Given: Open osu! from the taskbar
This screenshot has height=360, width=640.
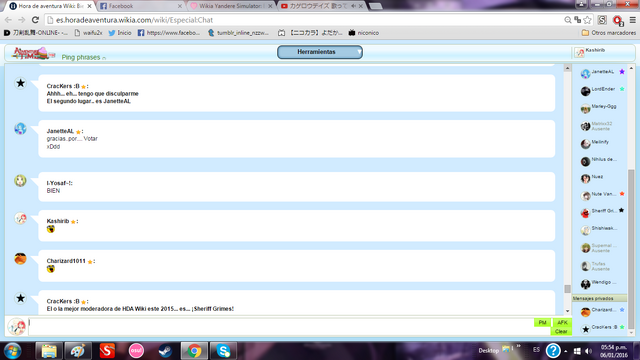Looking at the screenshot, I should tap(136, 351).
